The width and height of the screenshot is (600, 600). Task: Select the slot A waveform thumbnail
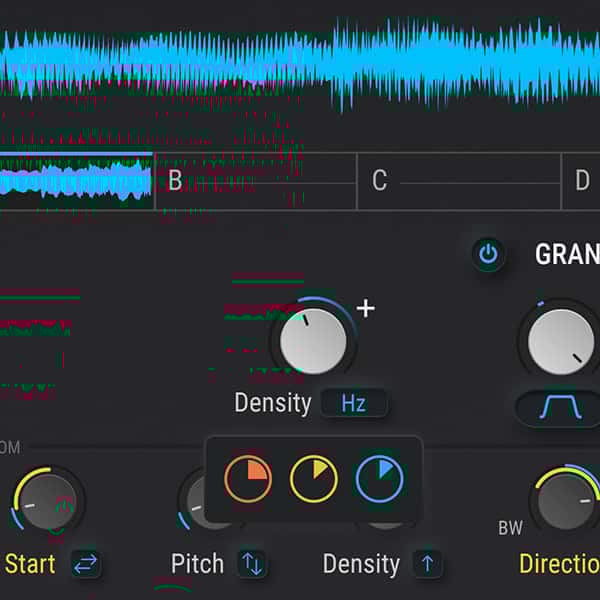point(76,181)
